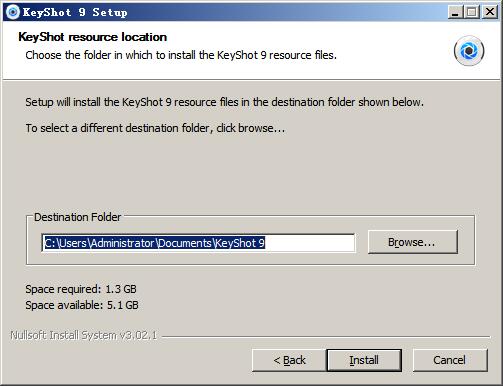503x386 pixels.
Task: Minimize the KeyShot 9 Setup window
Action: [x=455, y=12]
